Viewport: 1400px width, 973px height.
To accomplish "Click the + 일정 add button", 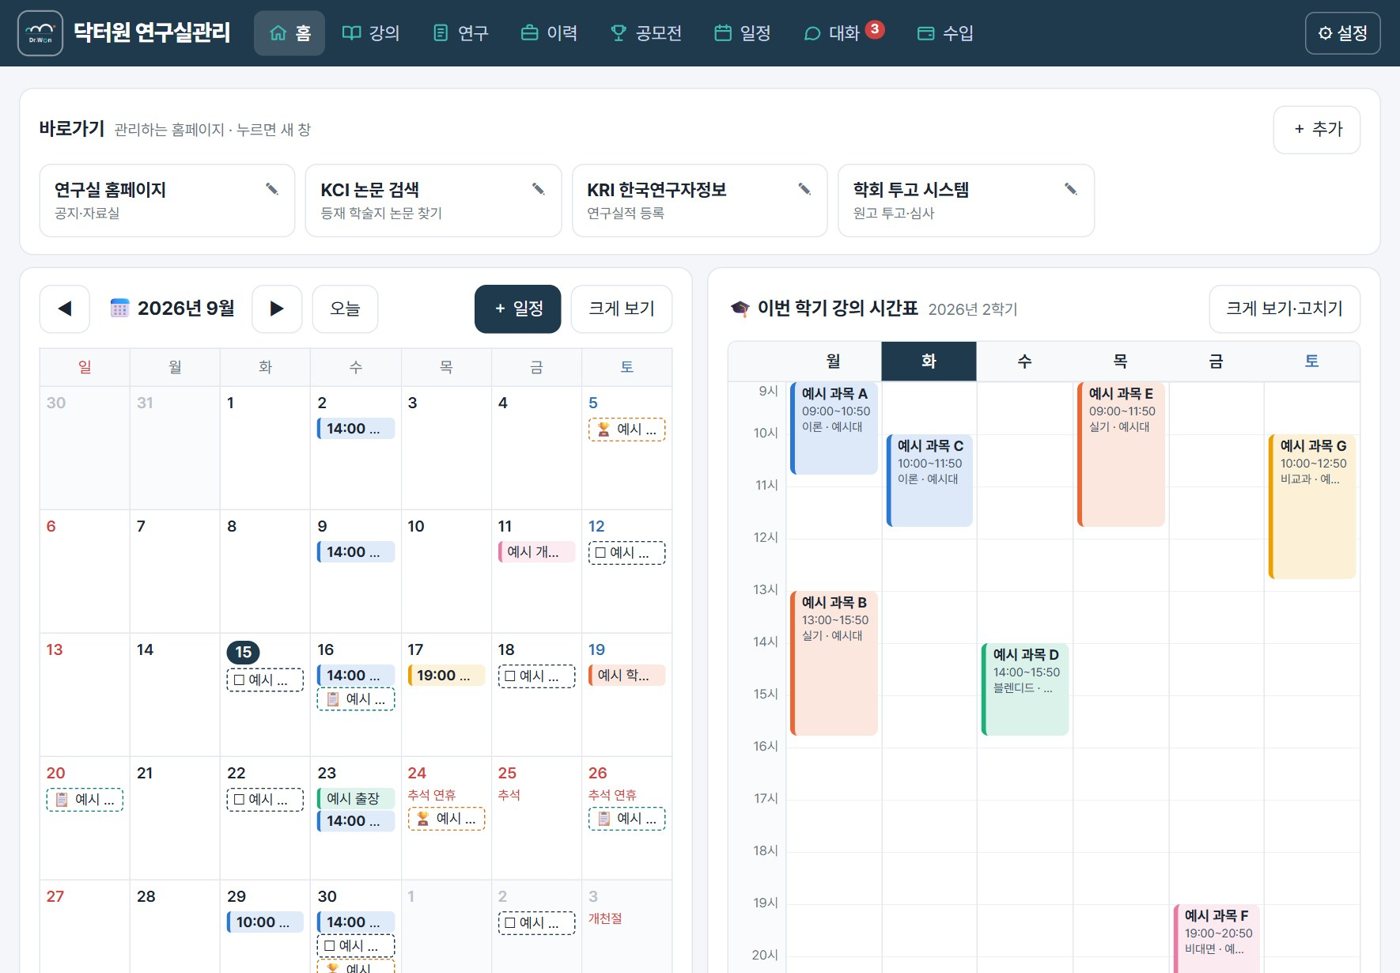I will coord(518,309).
